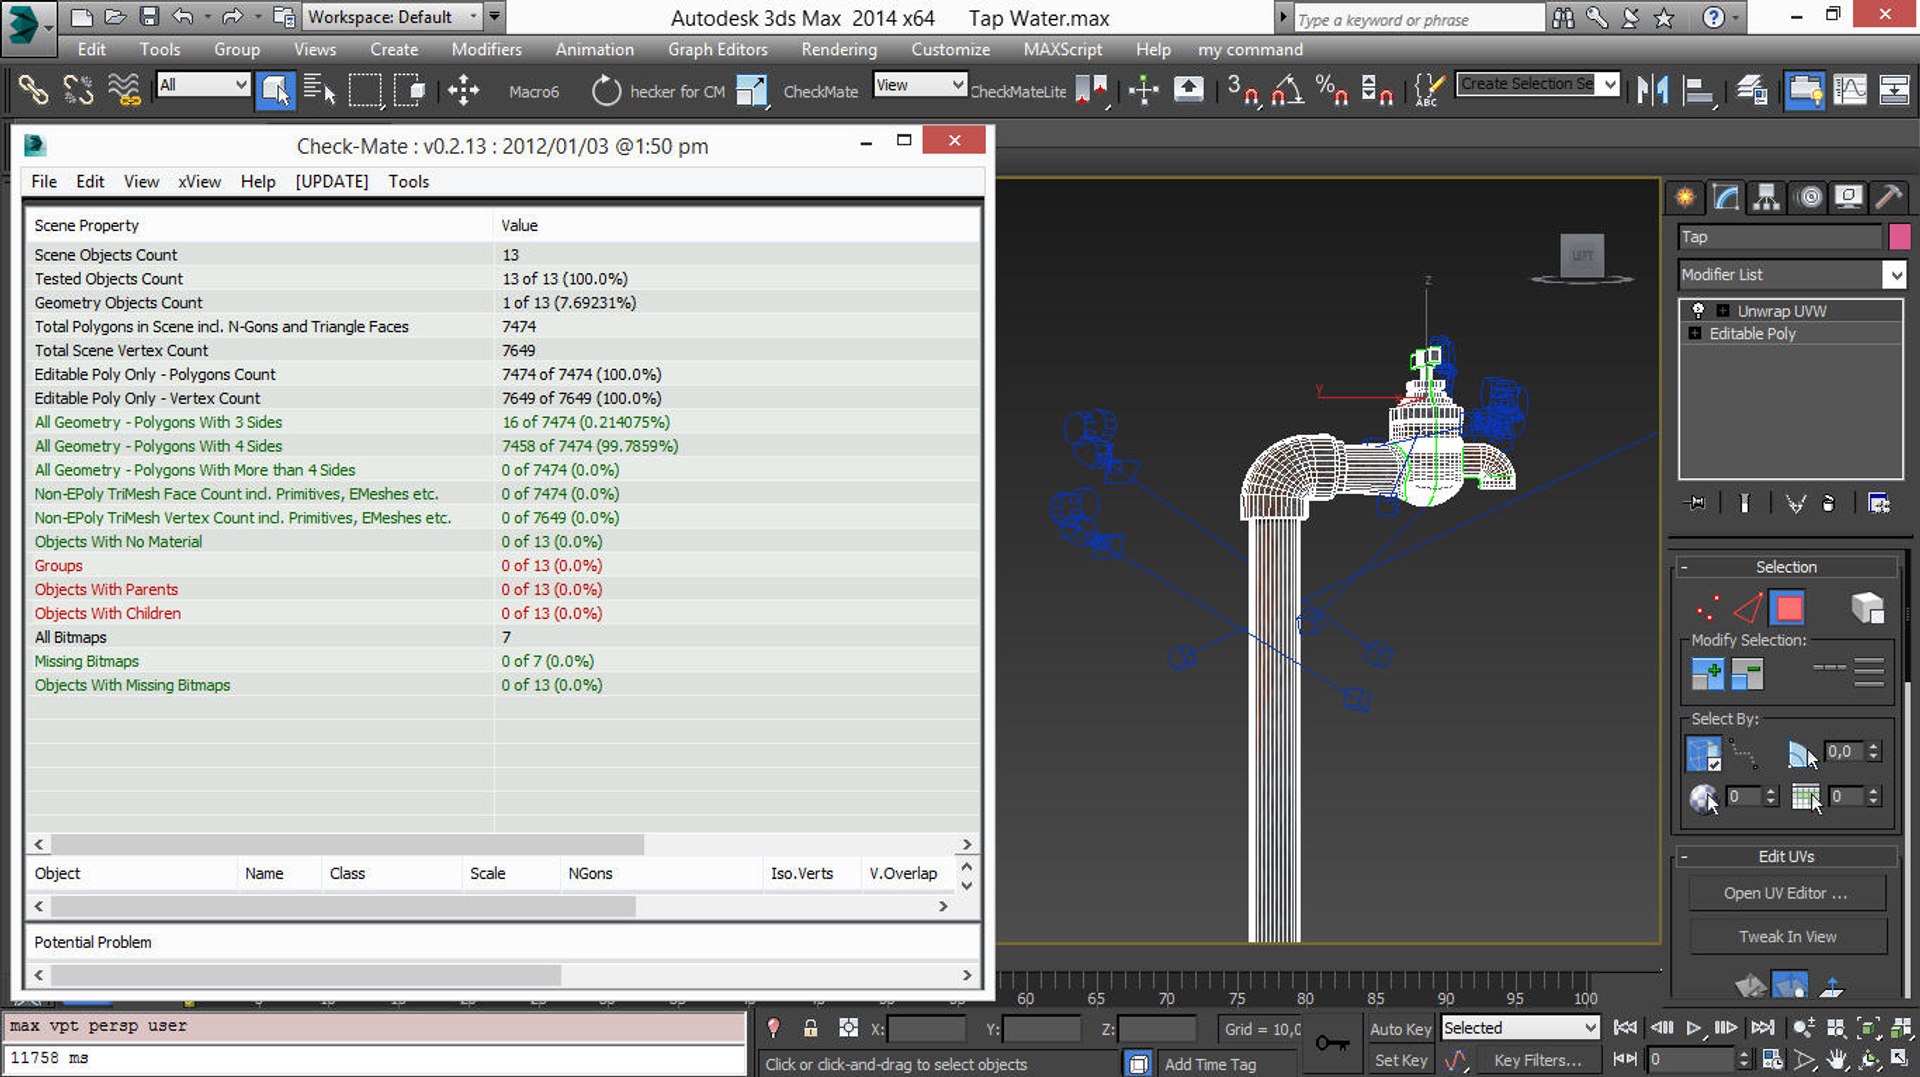
Task: Switch to the Utilities hammer tab
Action: click(1888, 197)
